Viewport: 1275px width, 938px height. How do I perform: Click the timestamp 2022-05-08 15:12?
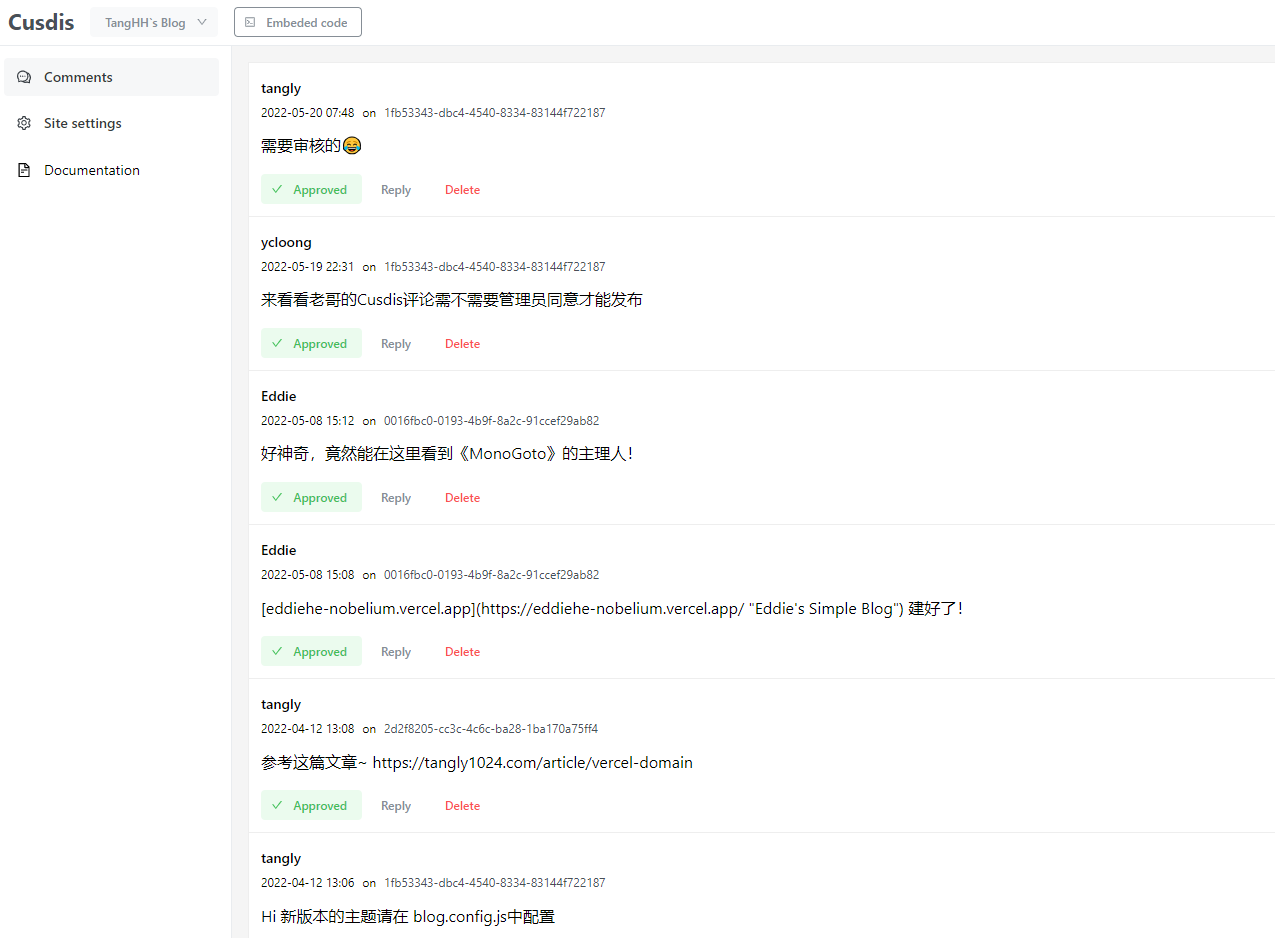click(307, 421)
